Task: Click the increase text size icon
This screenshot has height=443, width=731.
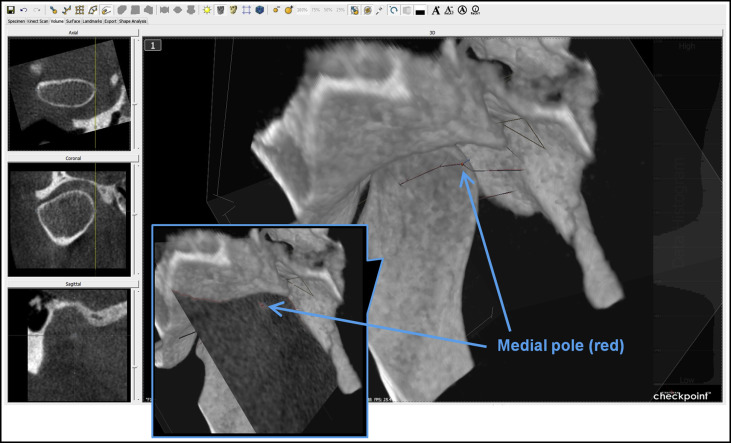Action: (435, 10)
